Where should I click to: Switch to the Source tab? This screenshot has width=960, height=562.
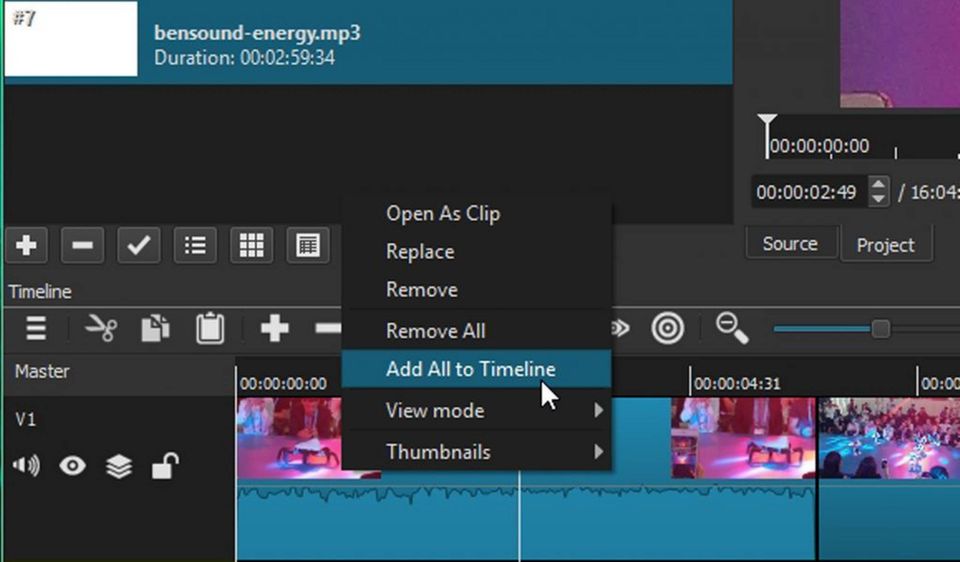[x=789, y=244]
